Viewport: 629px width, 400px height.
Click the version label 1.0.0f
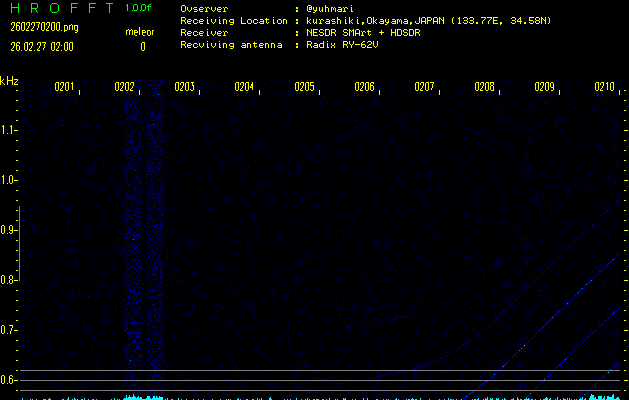(138, 8)
